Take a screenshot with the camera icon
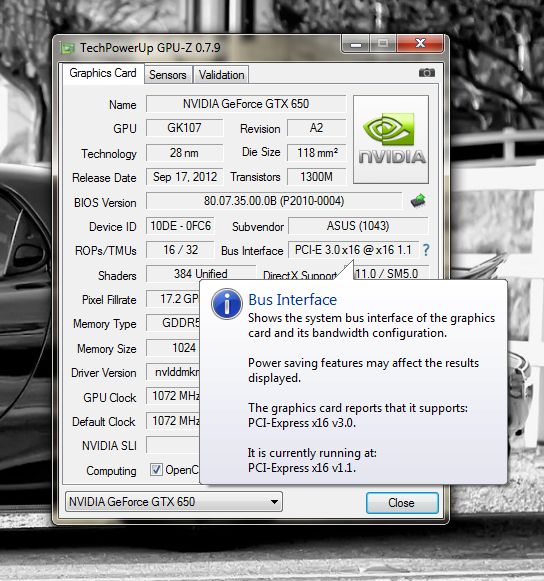Image resolution: width=544 pixels, height=581 pixels. pos(427,73)
